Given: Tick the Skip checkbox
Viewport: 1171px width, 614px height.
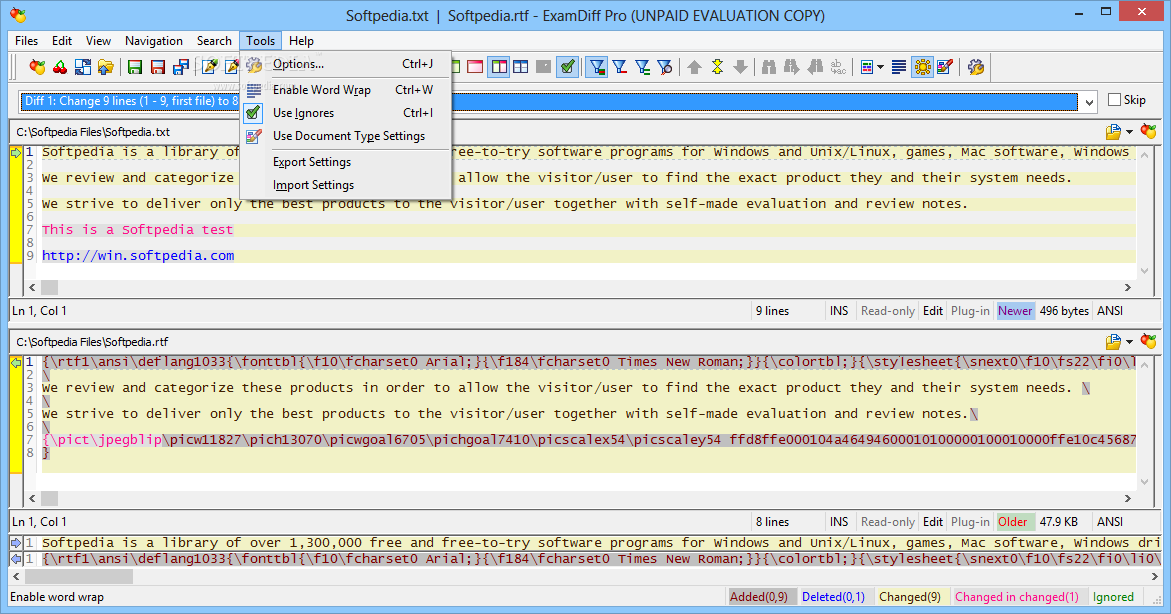Looking at the screenshot, I should pos(1115,99).
